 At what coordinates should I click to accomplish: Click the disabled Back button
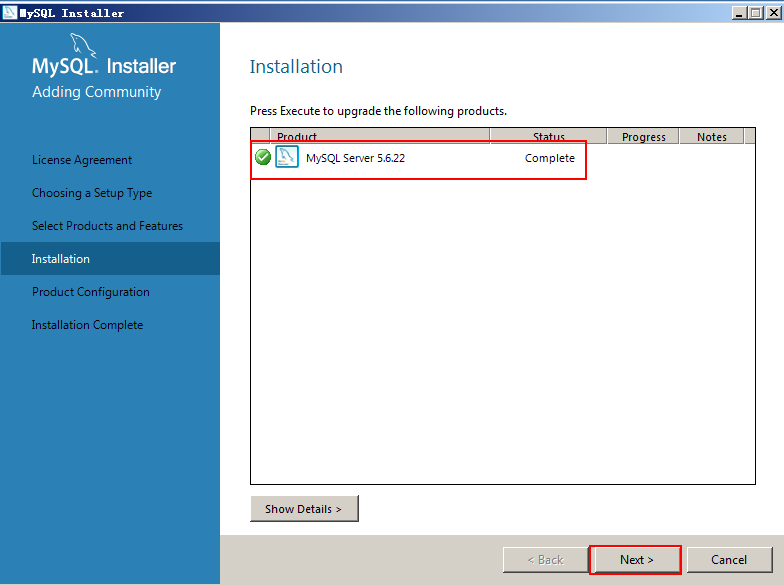(x=546, y=560)
